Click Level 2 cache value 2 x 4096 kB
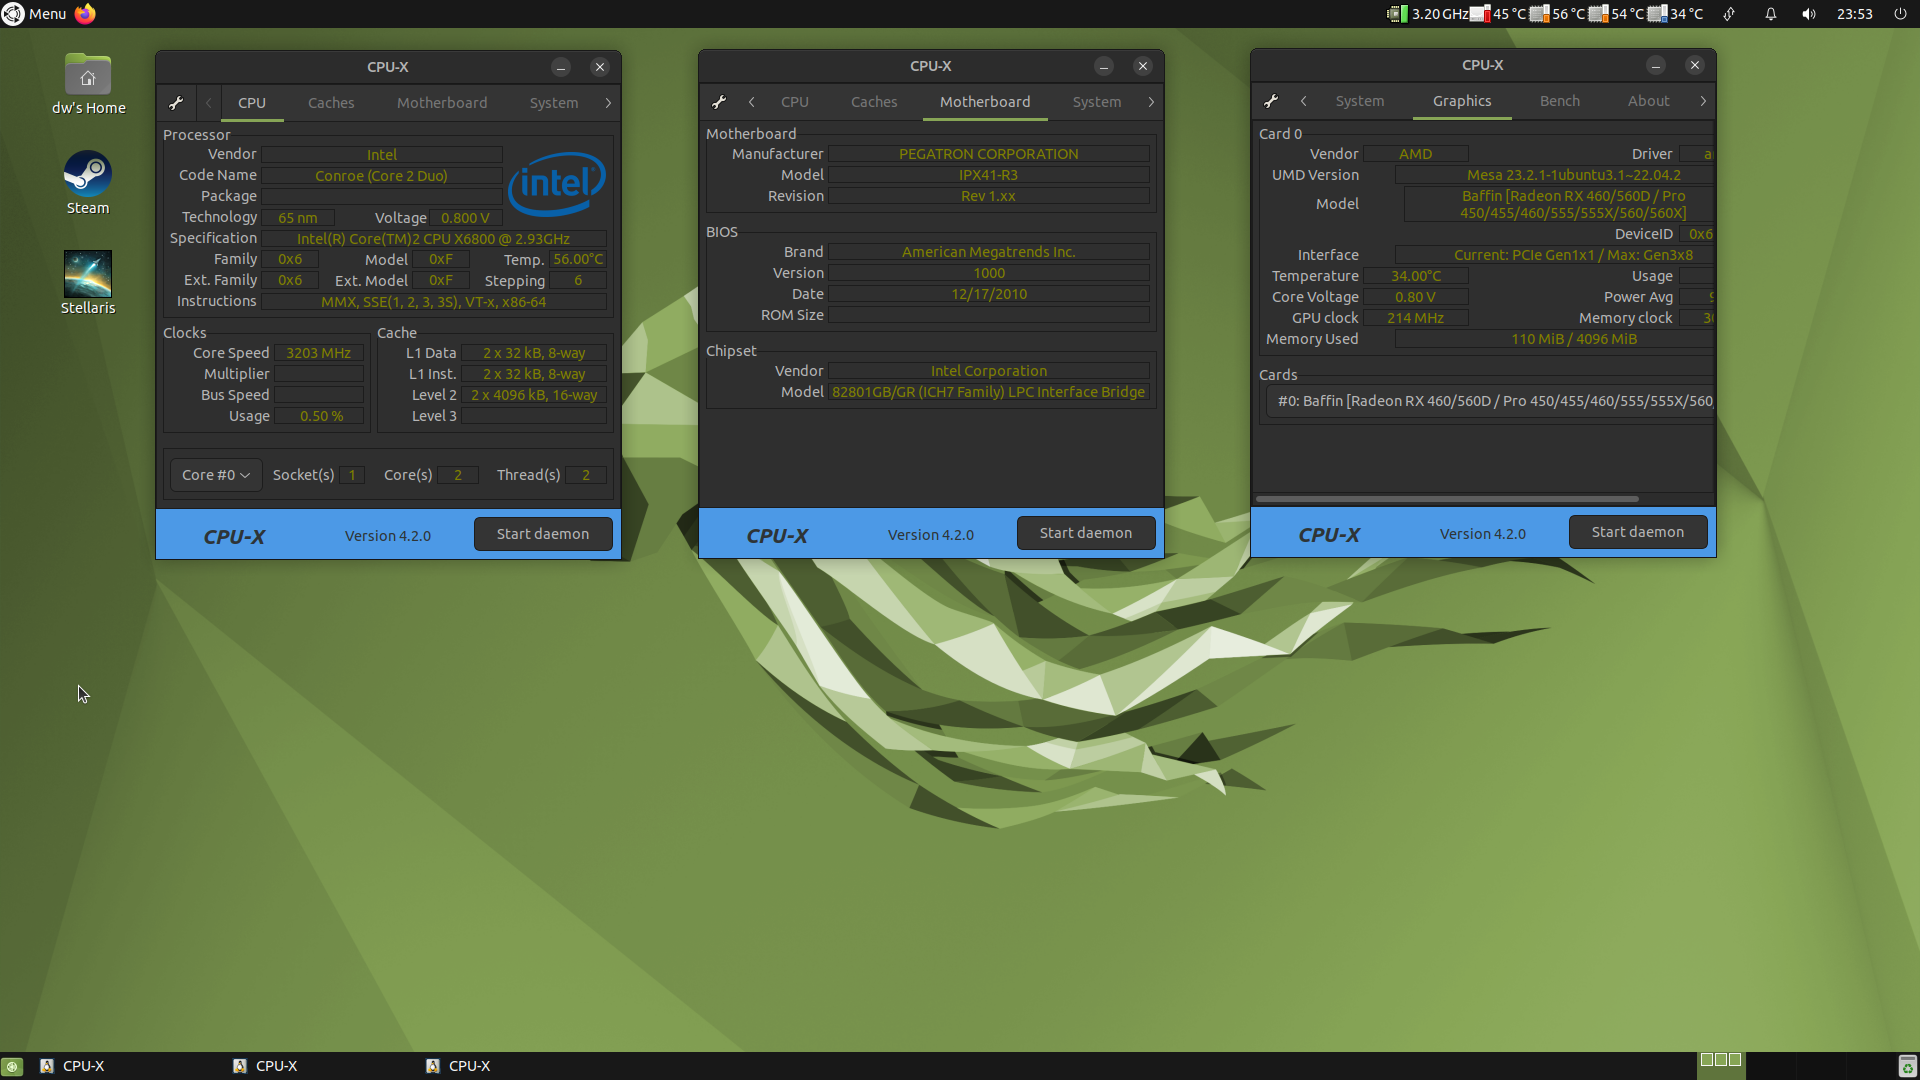The width and height of the screenshot is (1920, 1080). click(x=534, y=395)
